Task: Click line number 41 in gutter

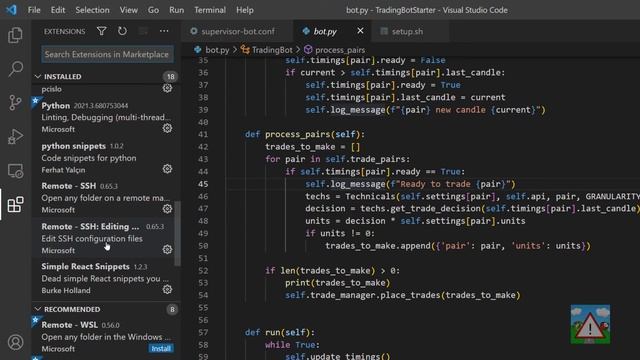Action: tap(203, 134)
